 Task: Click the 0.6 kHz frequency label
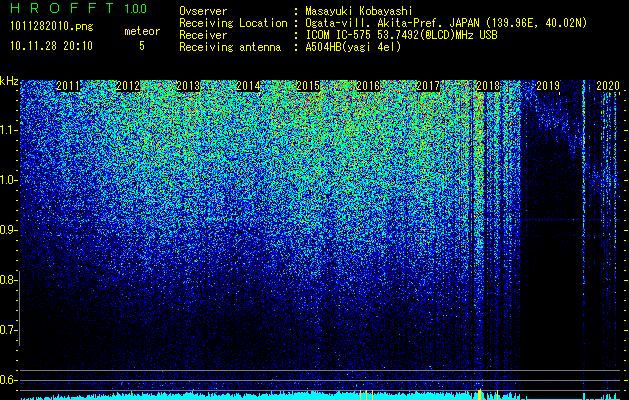[x=8, y=380]
